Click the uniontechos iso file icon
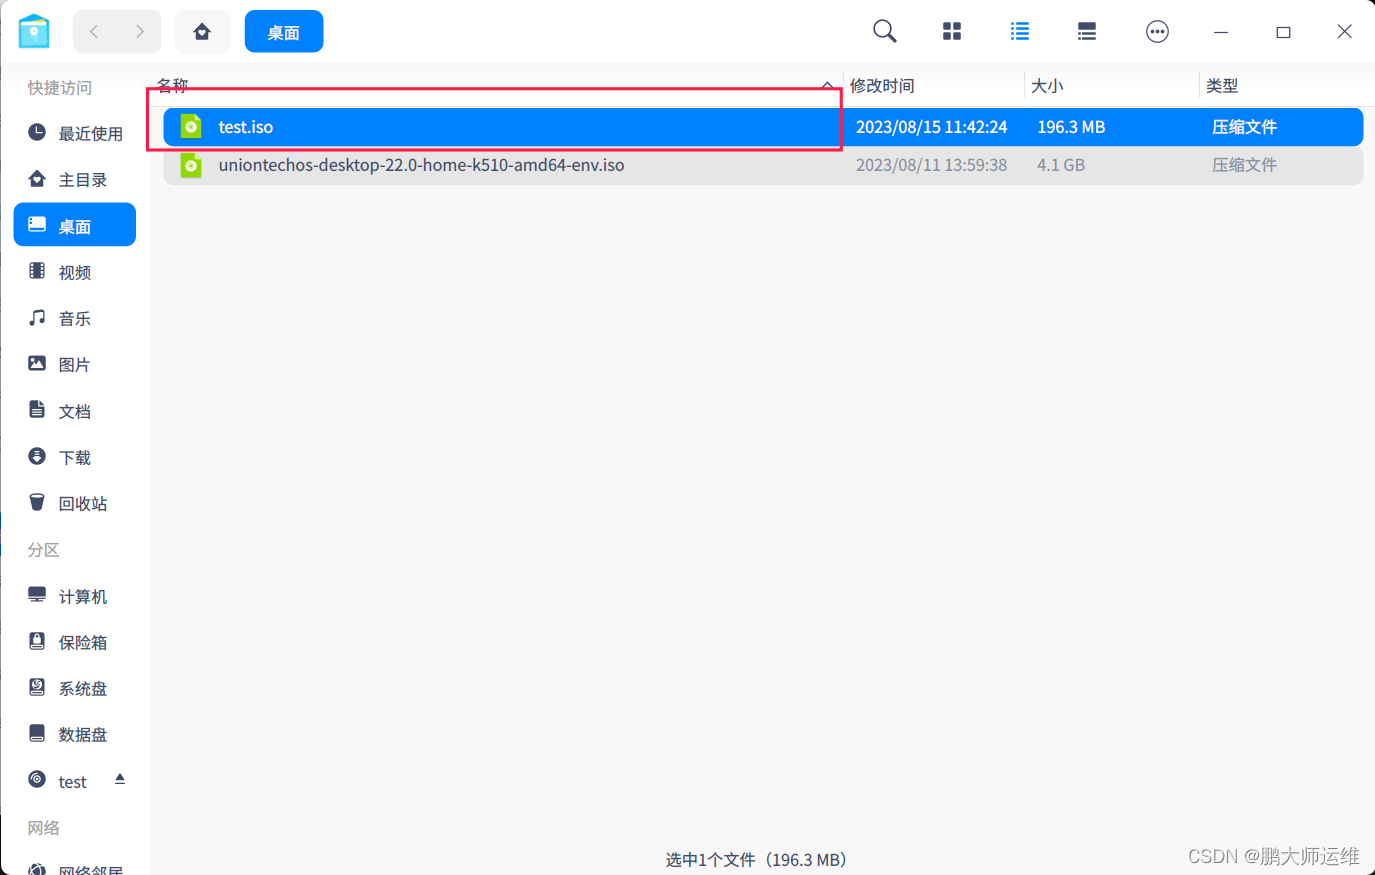This screenshot has width=1375, height=875. pyautogui.click(x=191, y=165)
